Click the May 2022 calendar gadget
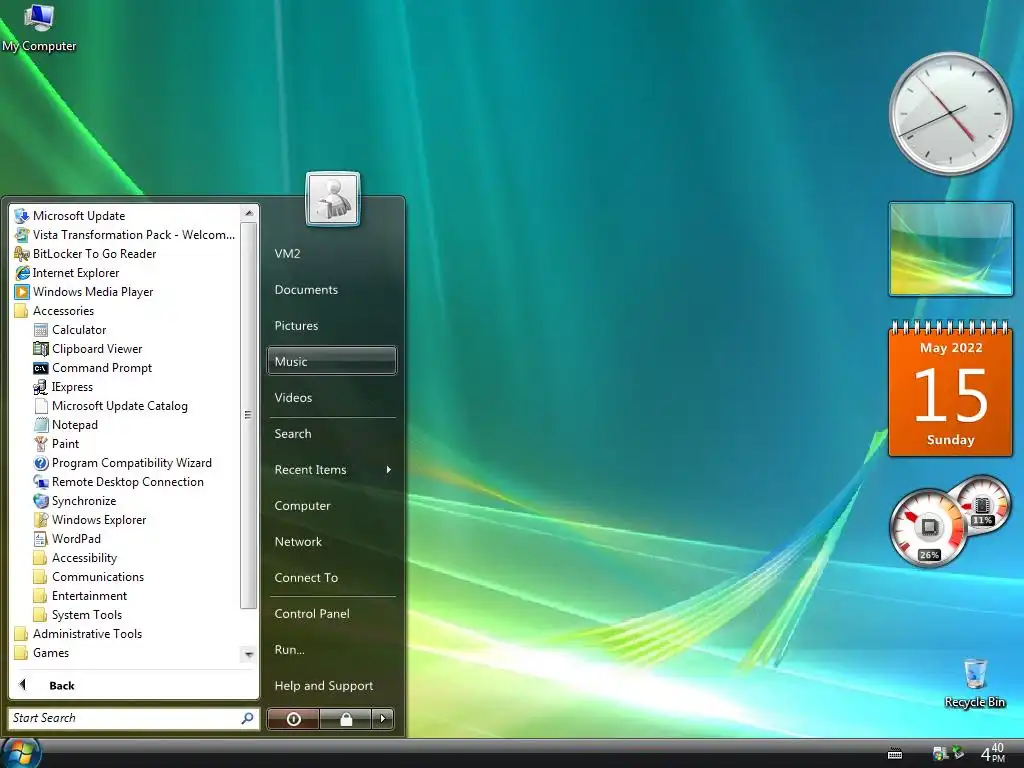The image size is (1024, 768). point(951,389)
